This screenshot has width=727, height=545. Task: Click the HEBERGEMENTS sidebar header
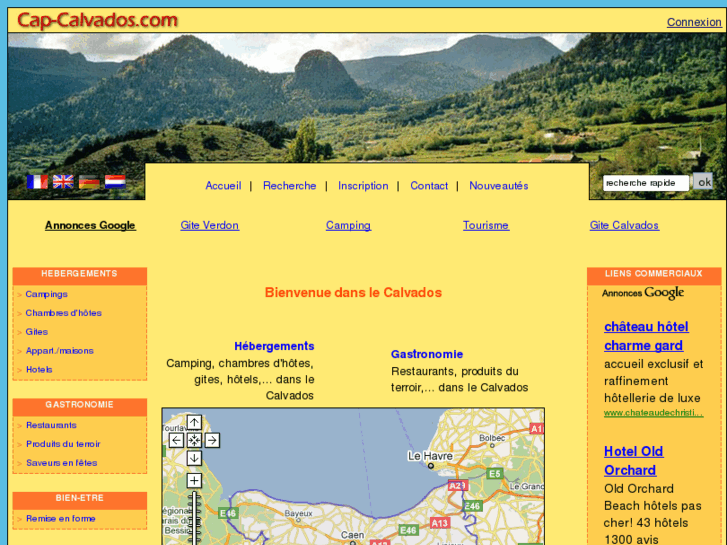tap(79, 274)
